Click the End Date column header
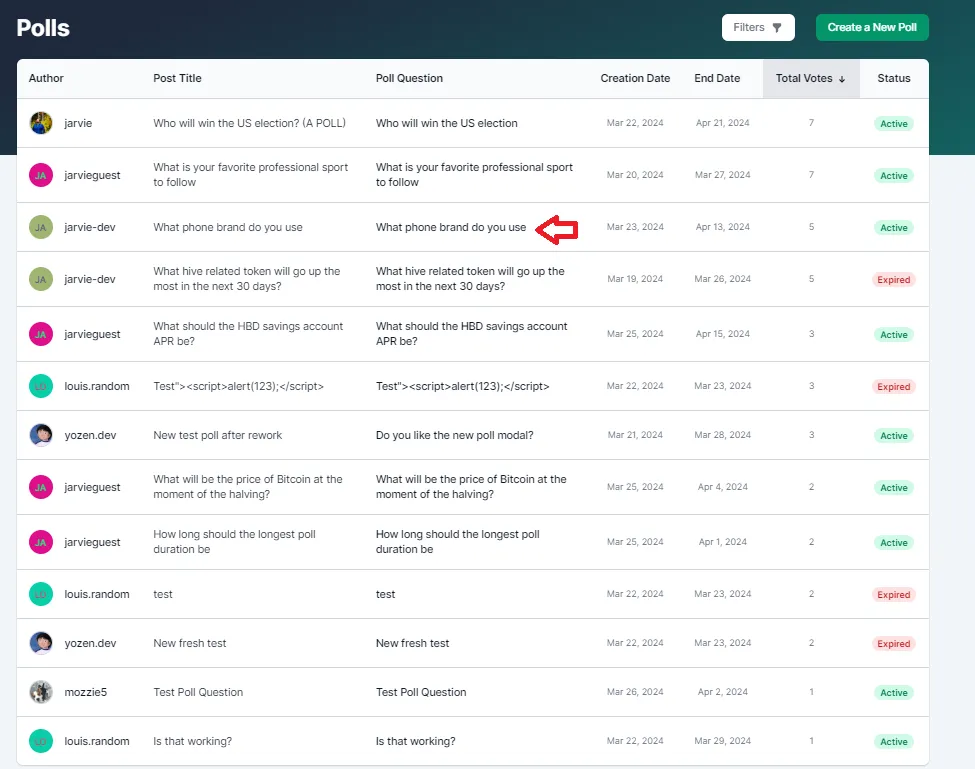This screenshot has height=769, width=975. point(717,78)
